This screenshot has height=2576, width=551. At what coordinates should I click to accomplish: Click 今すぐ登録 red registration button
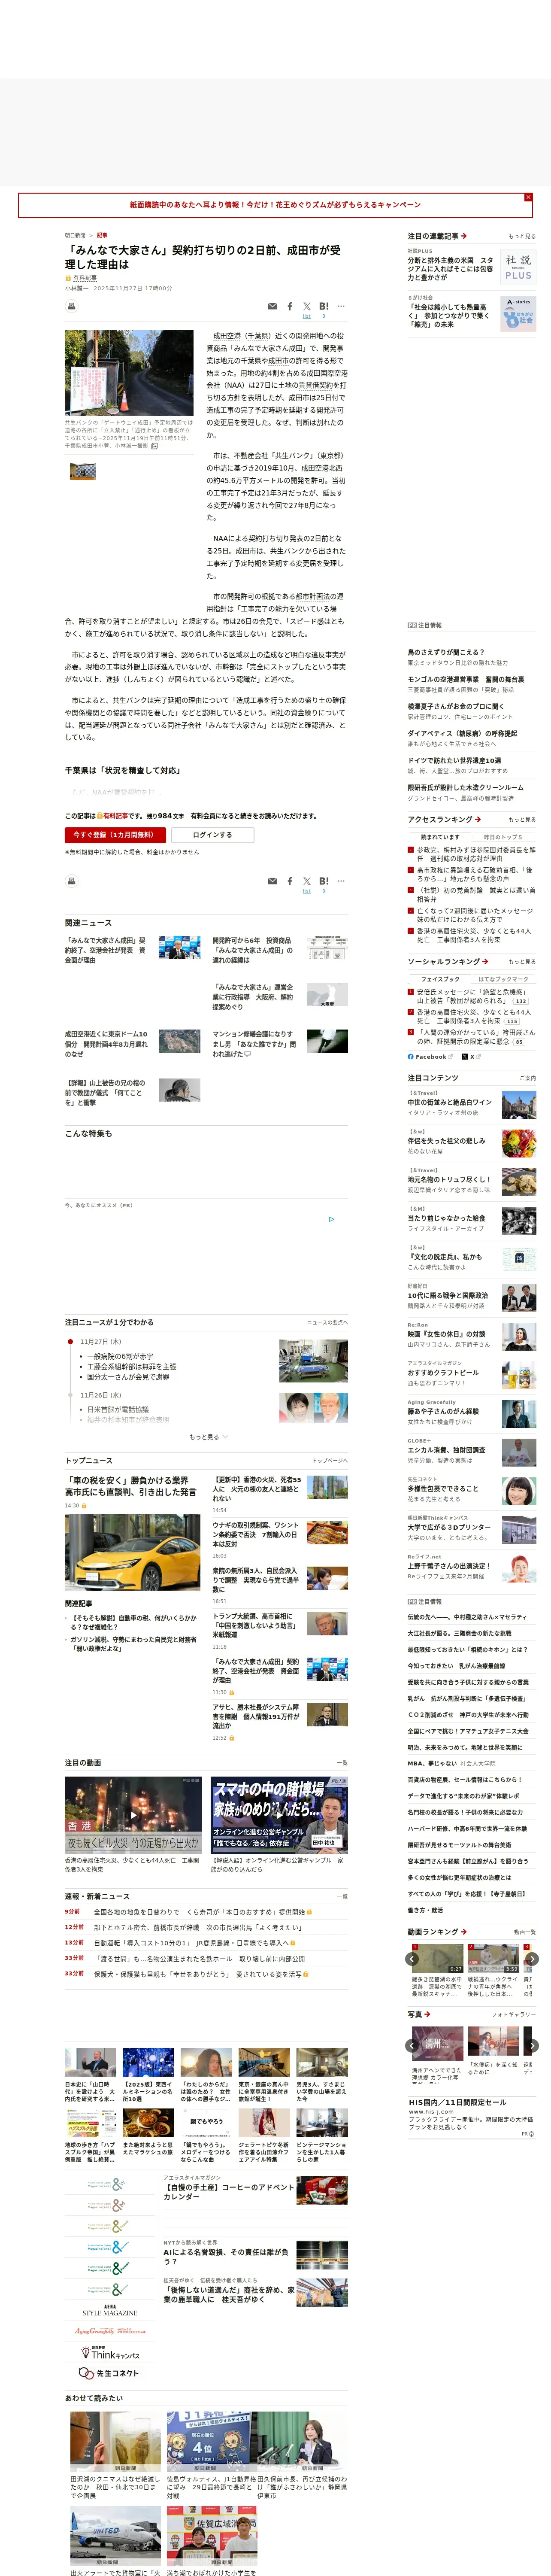click(x=115, y=834)
